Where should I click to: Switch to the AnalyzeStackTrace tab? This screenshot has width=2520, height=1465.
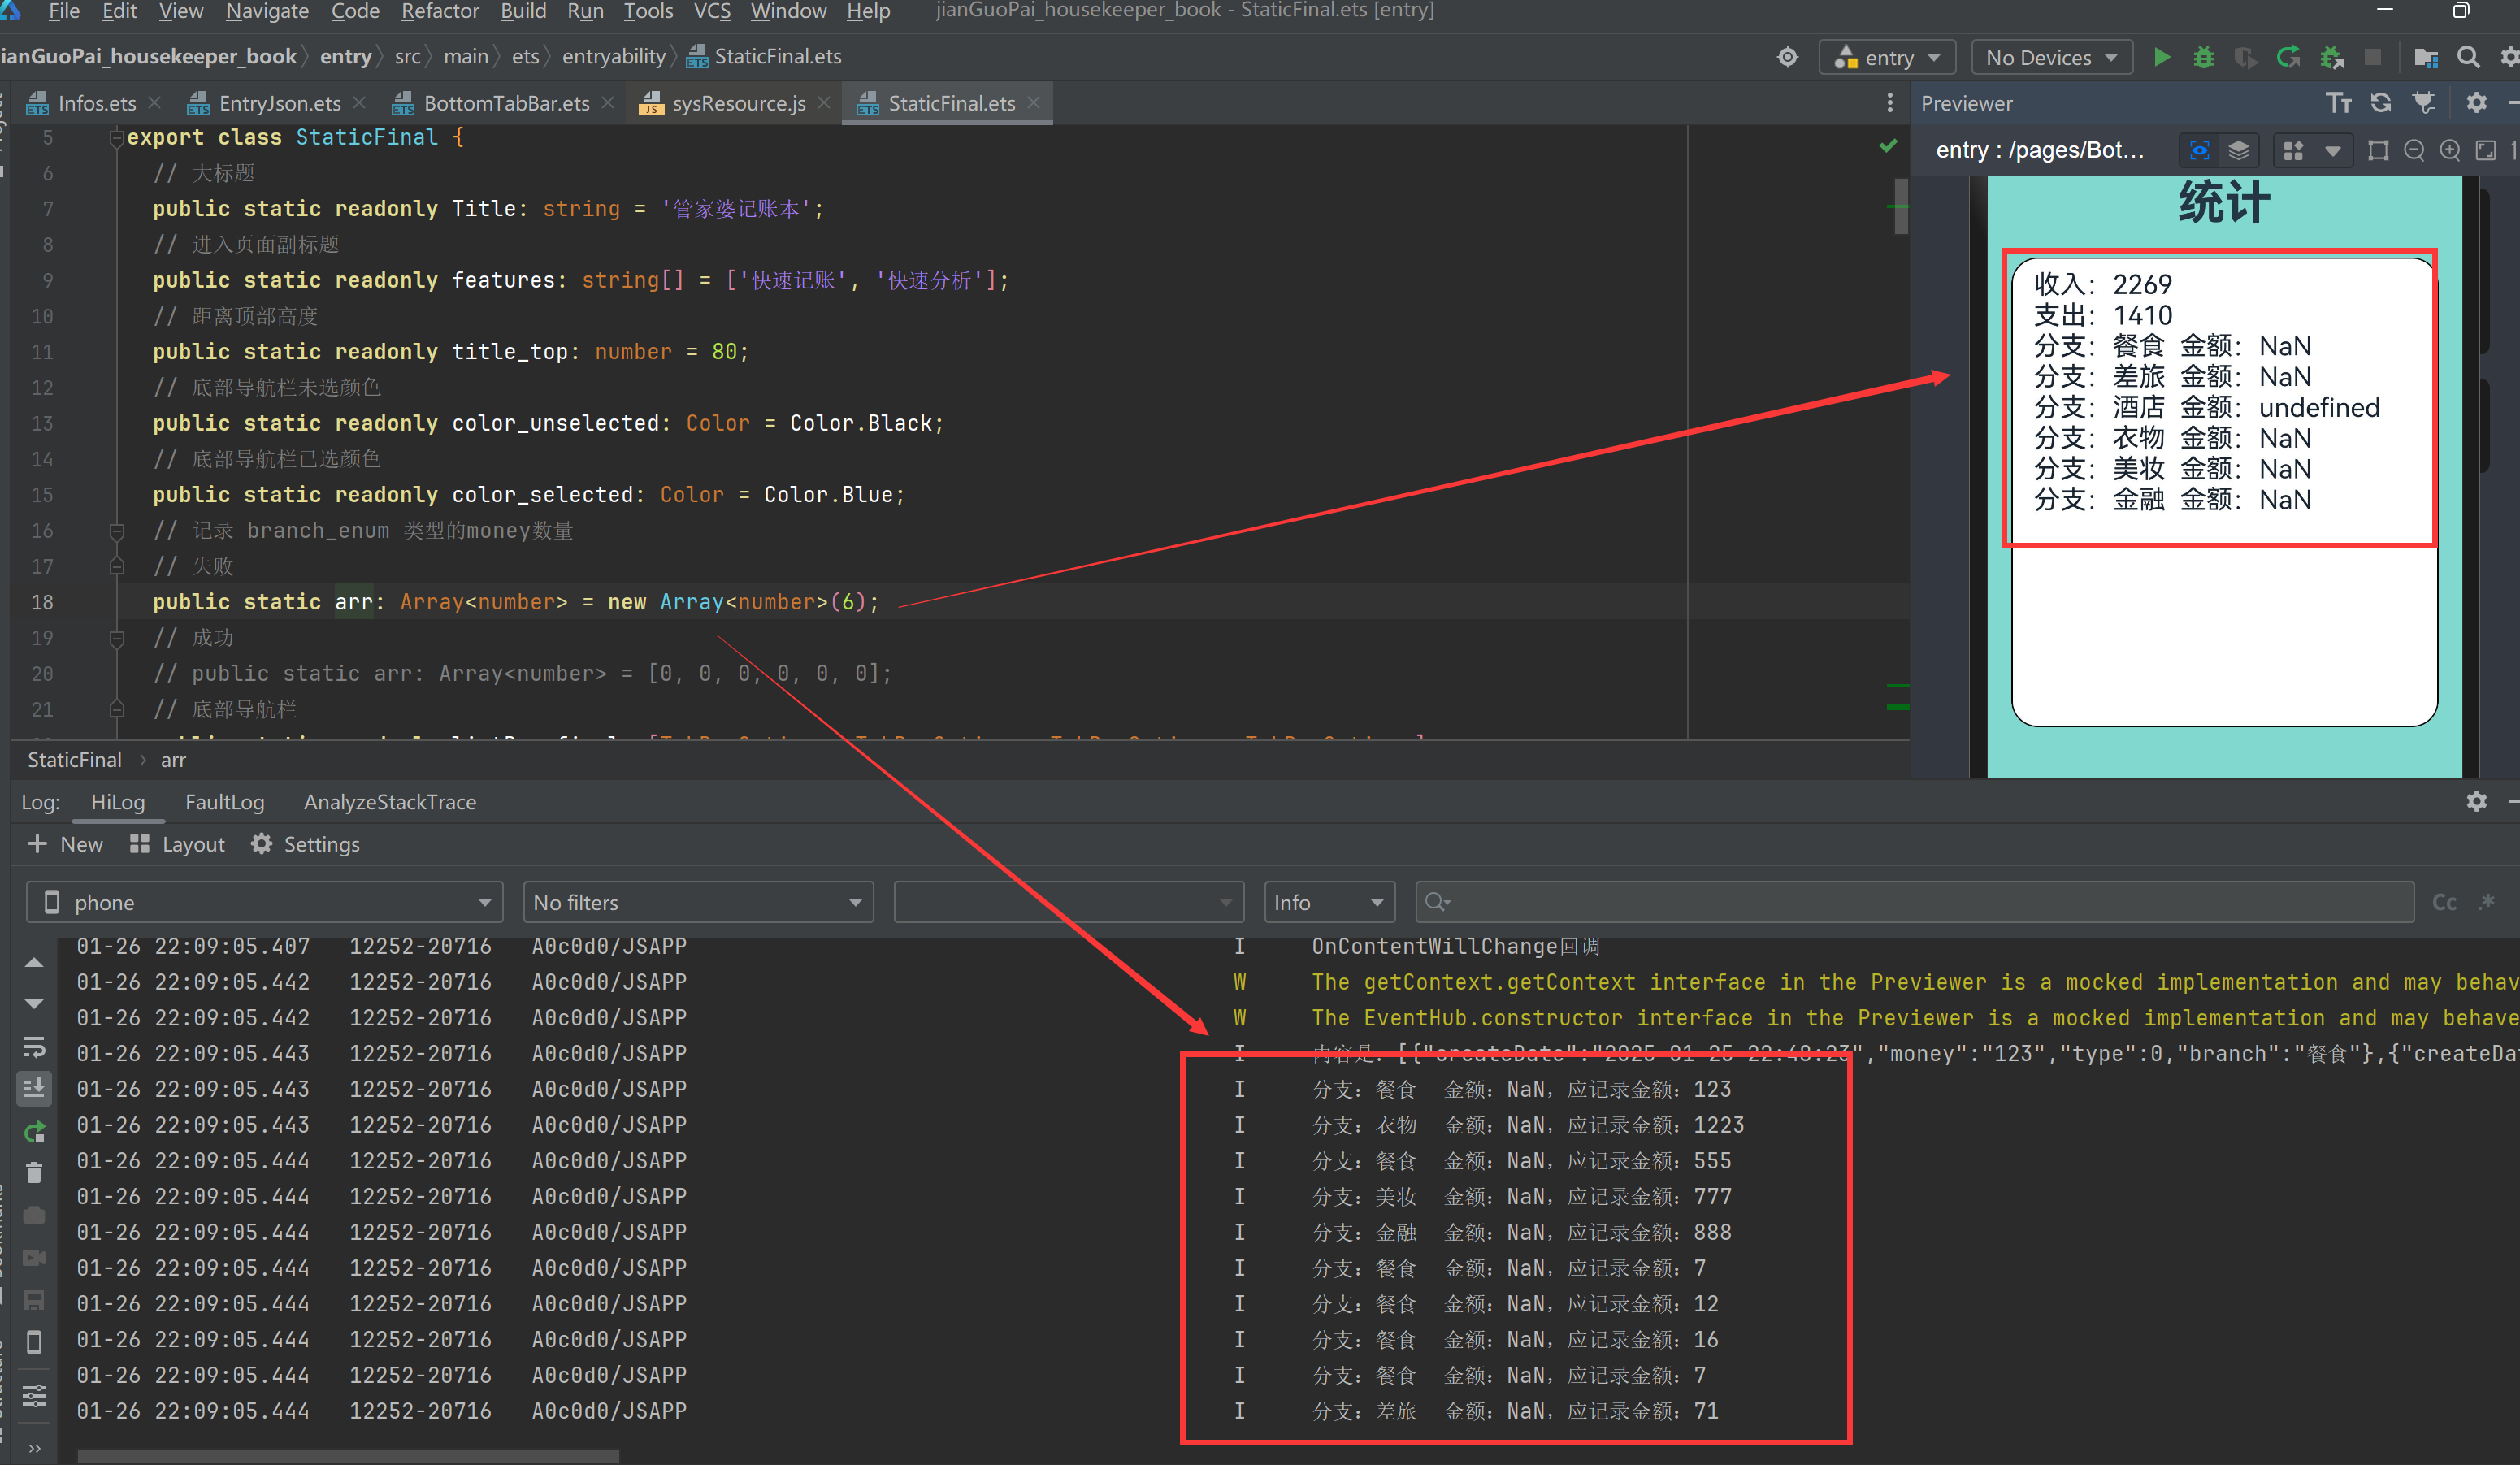[389, 802]
